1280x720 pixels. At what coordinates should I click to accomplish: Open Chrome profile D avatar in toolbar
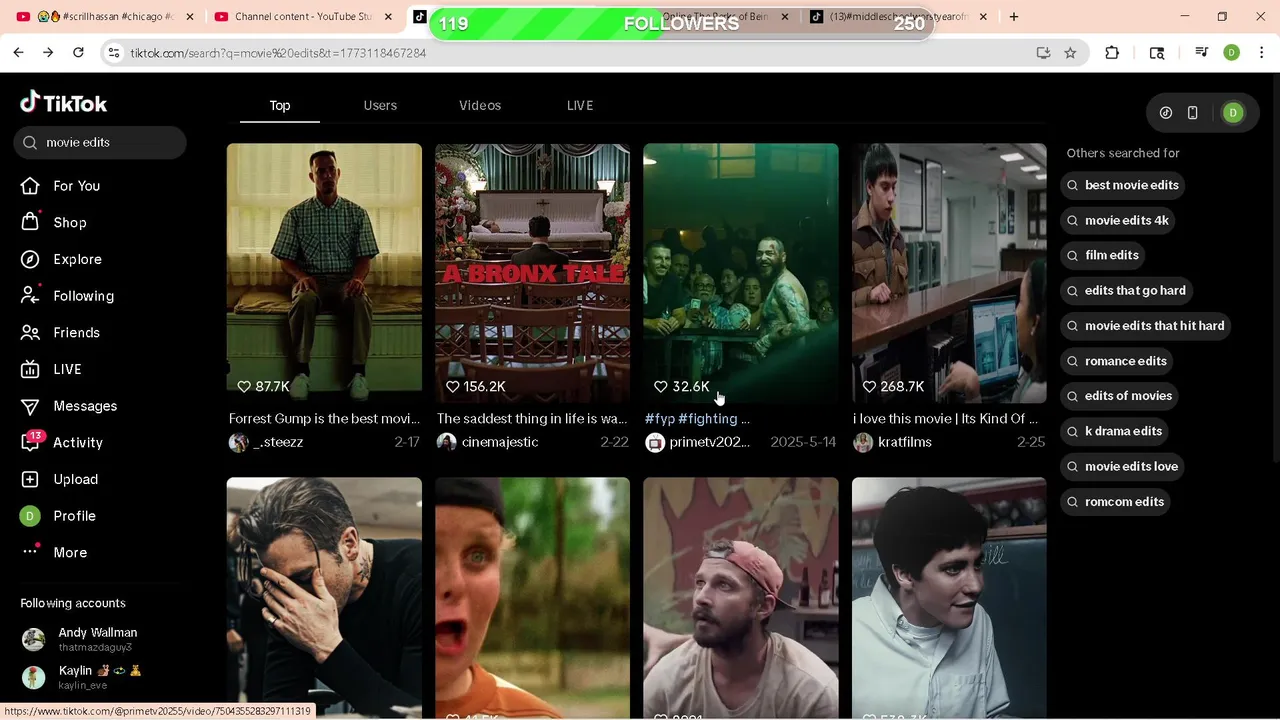(1232, 53)
